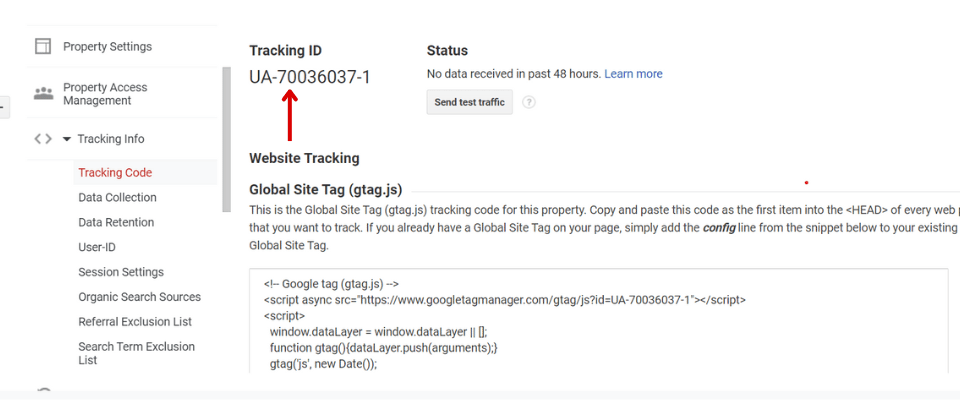Click the window.dataLayer code line
This screenshot has width=960, height=400.
[378, 332]
